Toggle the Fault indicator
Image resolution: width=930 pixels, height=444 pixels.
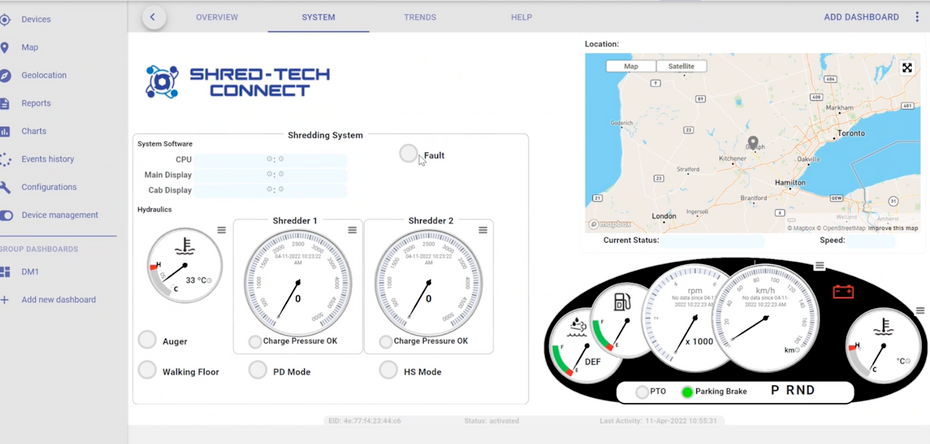pos(408,154)
